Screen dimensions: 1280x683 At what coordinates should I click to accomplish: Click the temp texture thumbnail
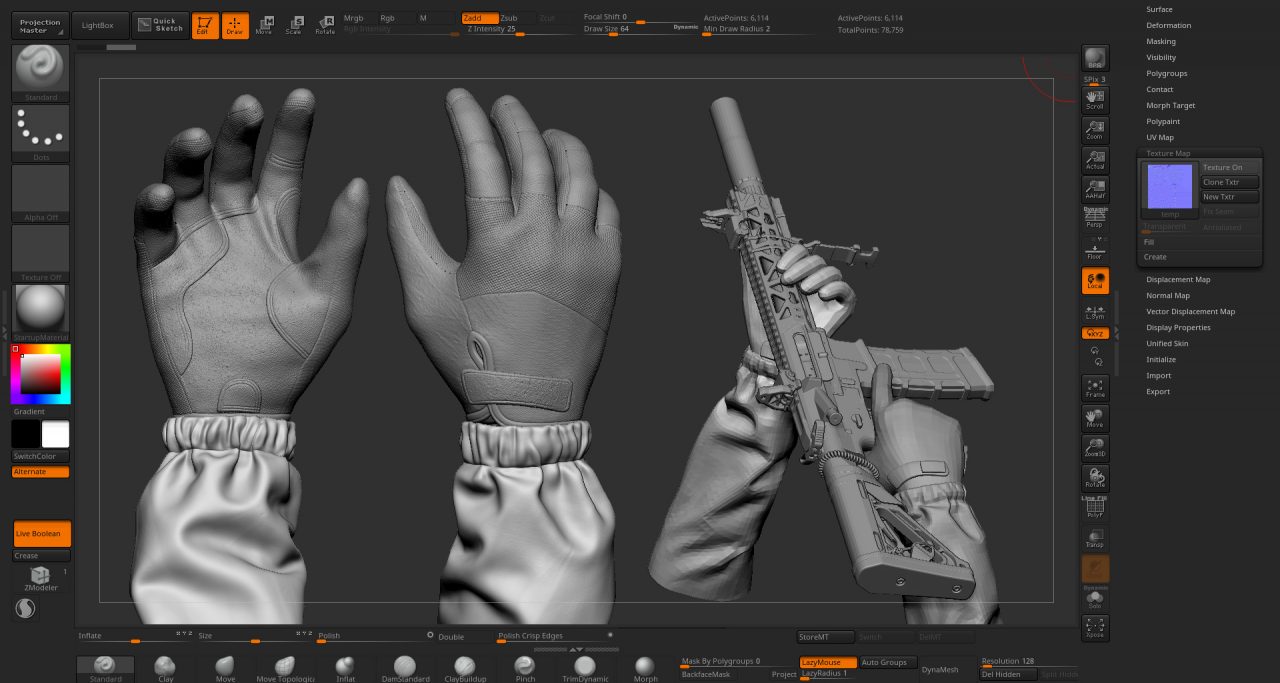(1169, 188)
